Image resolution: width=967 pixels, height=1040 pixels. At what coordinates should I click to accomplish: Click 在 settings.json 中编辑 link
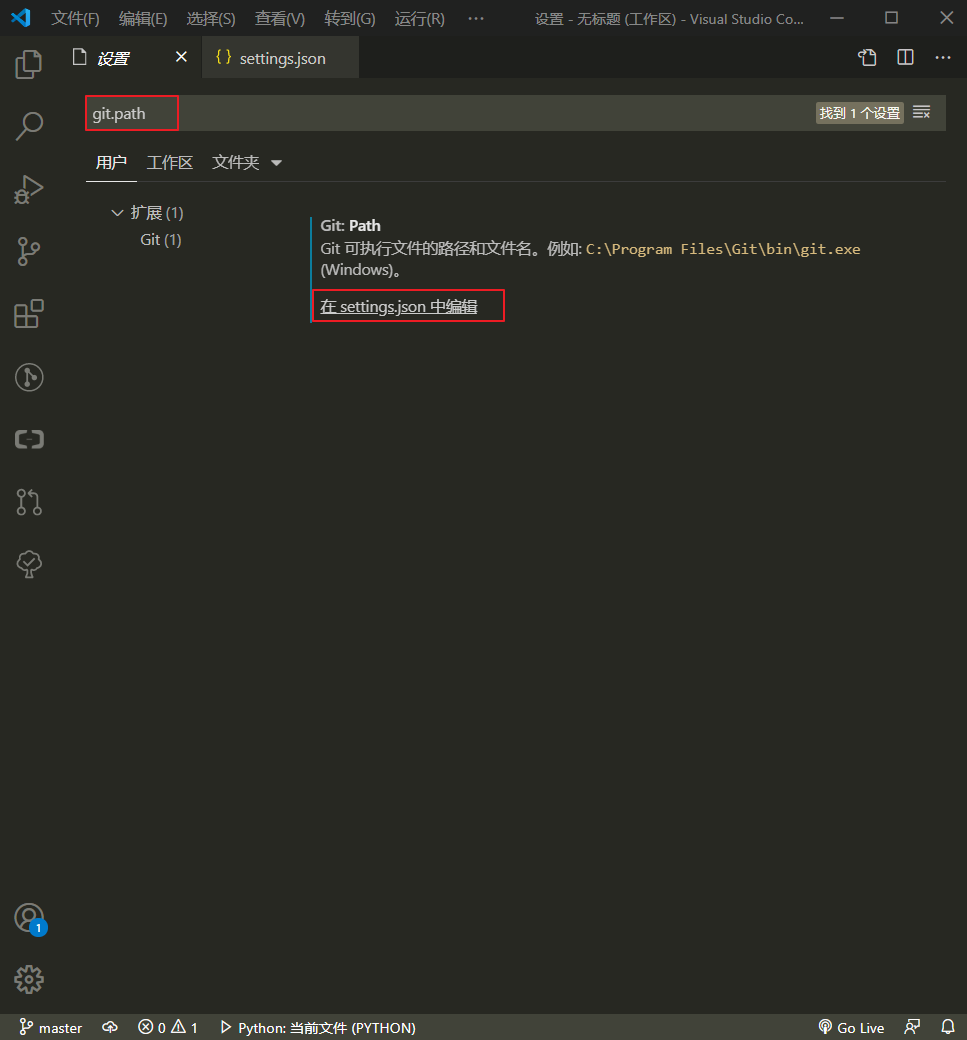399,306
